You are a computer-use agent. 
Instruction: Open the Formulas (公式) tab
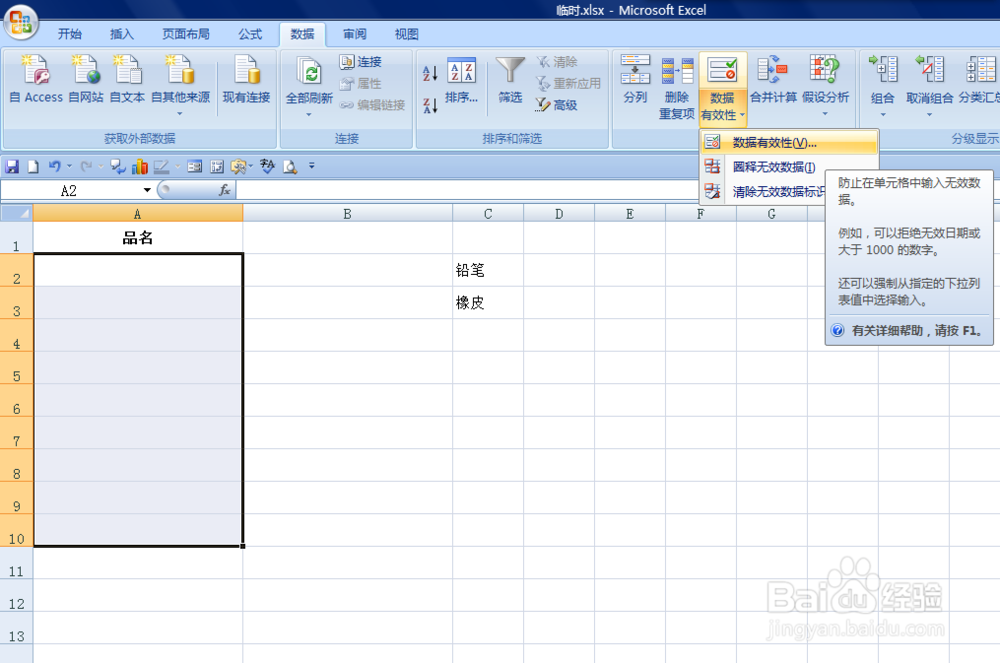click(250, 34)
